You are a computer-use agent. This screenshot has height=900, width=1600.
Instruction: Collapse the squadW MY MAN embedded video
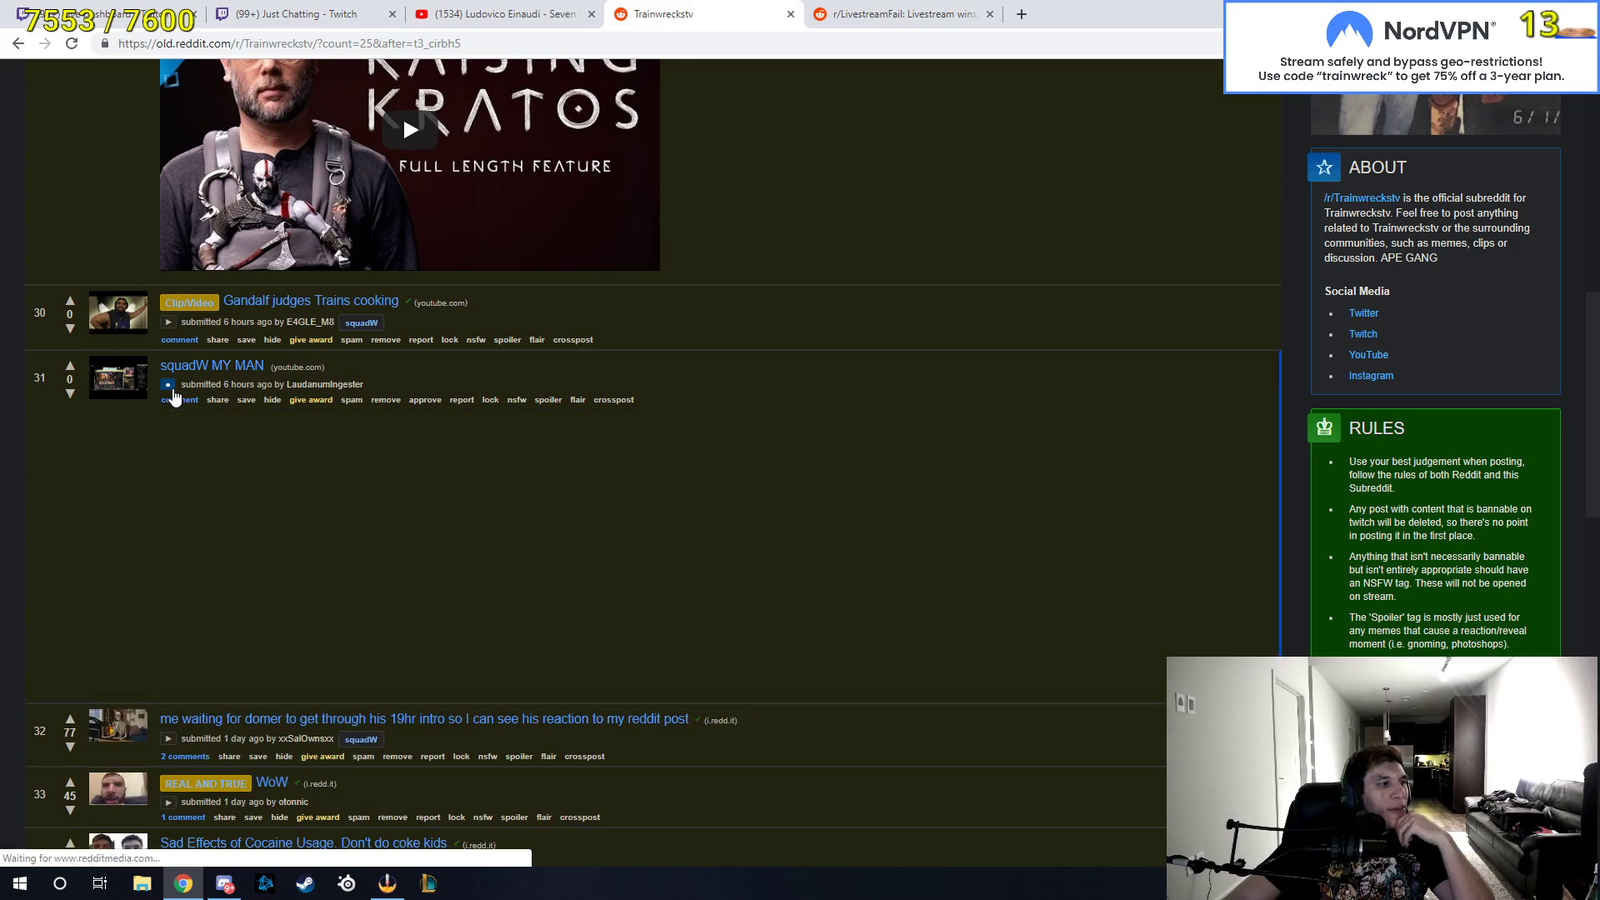click(x=168, y=384)
